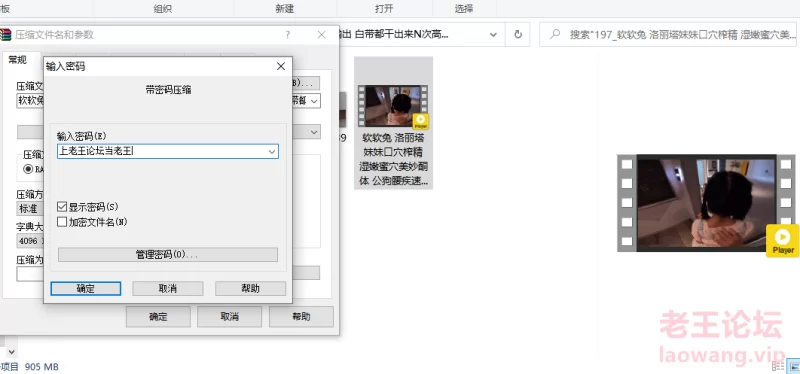Screen dimensions: 800x374
Task: Click the question mark help icon
Action: 288,35
